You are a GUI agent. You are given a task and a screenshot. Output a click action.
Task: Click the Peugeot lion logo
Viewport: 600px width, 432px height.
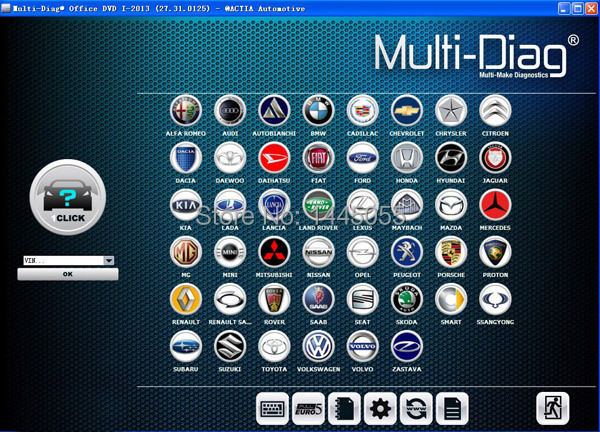point(407,252)
